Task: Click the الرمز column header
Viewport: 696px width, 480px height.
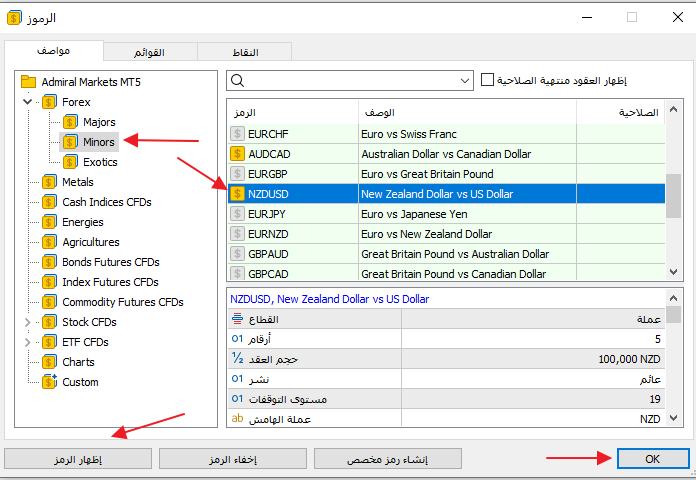Action: point(293,113)
